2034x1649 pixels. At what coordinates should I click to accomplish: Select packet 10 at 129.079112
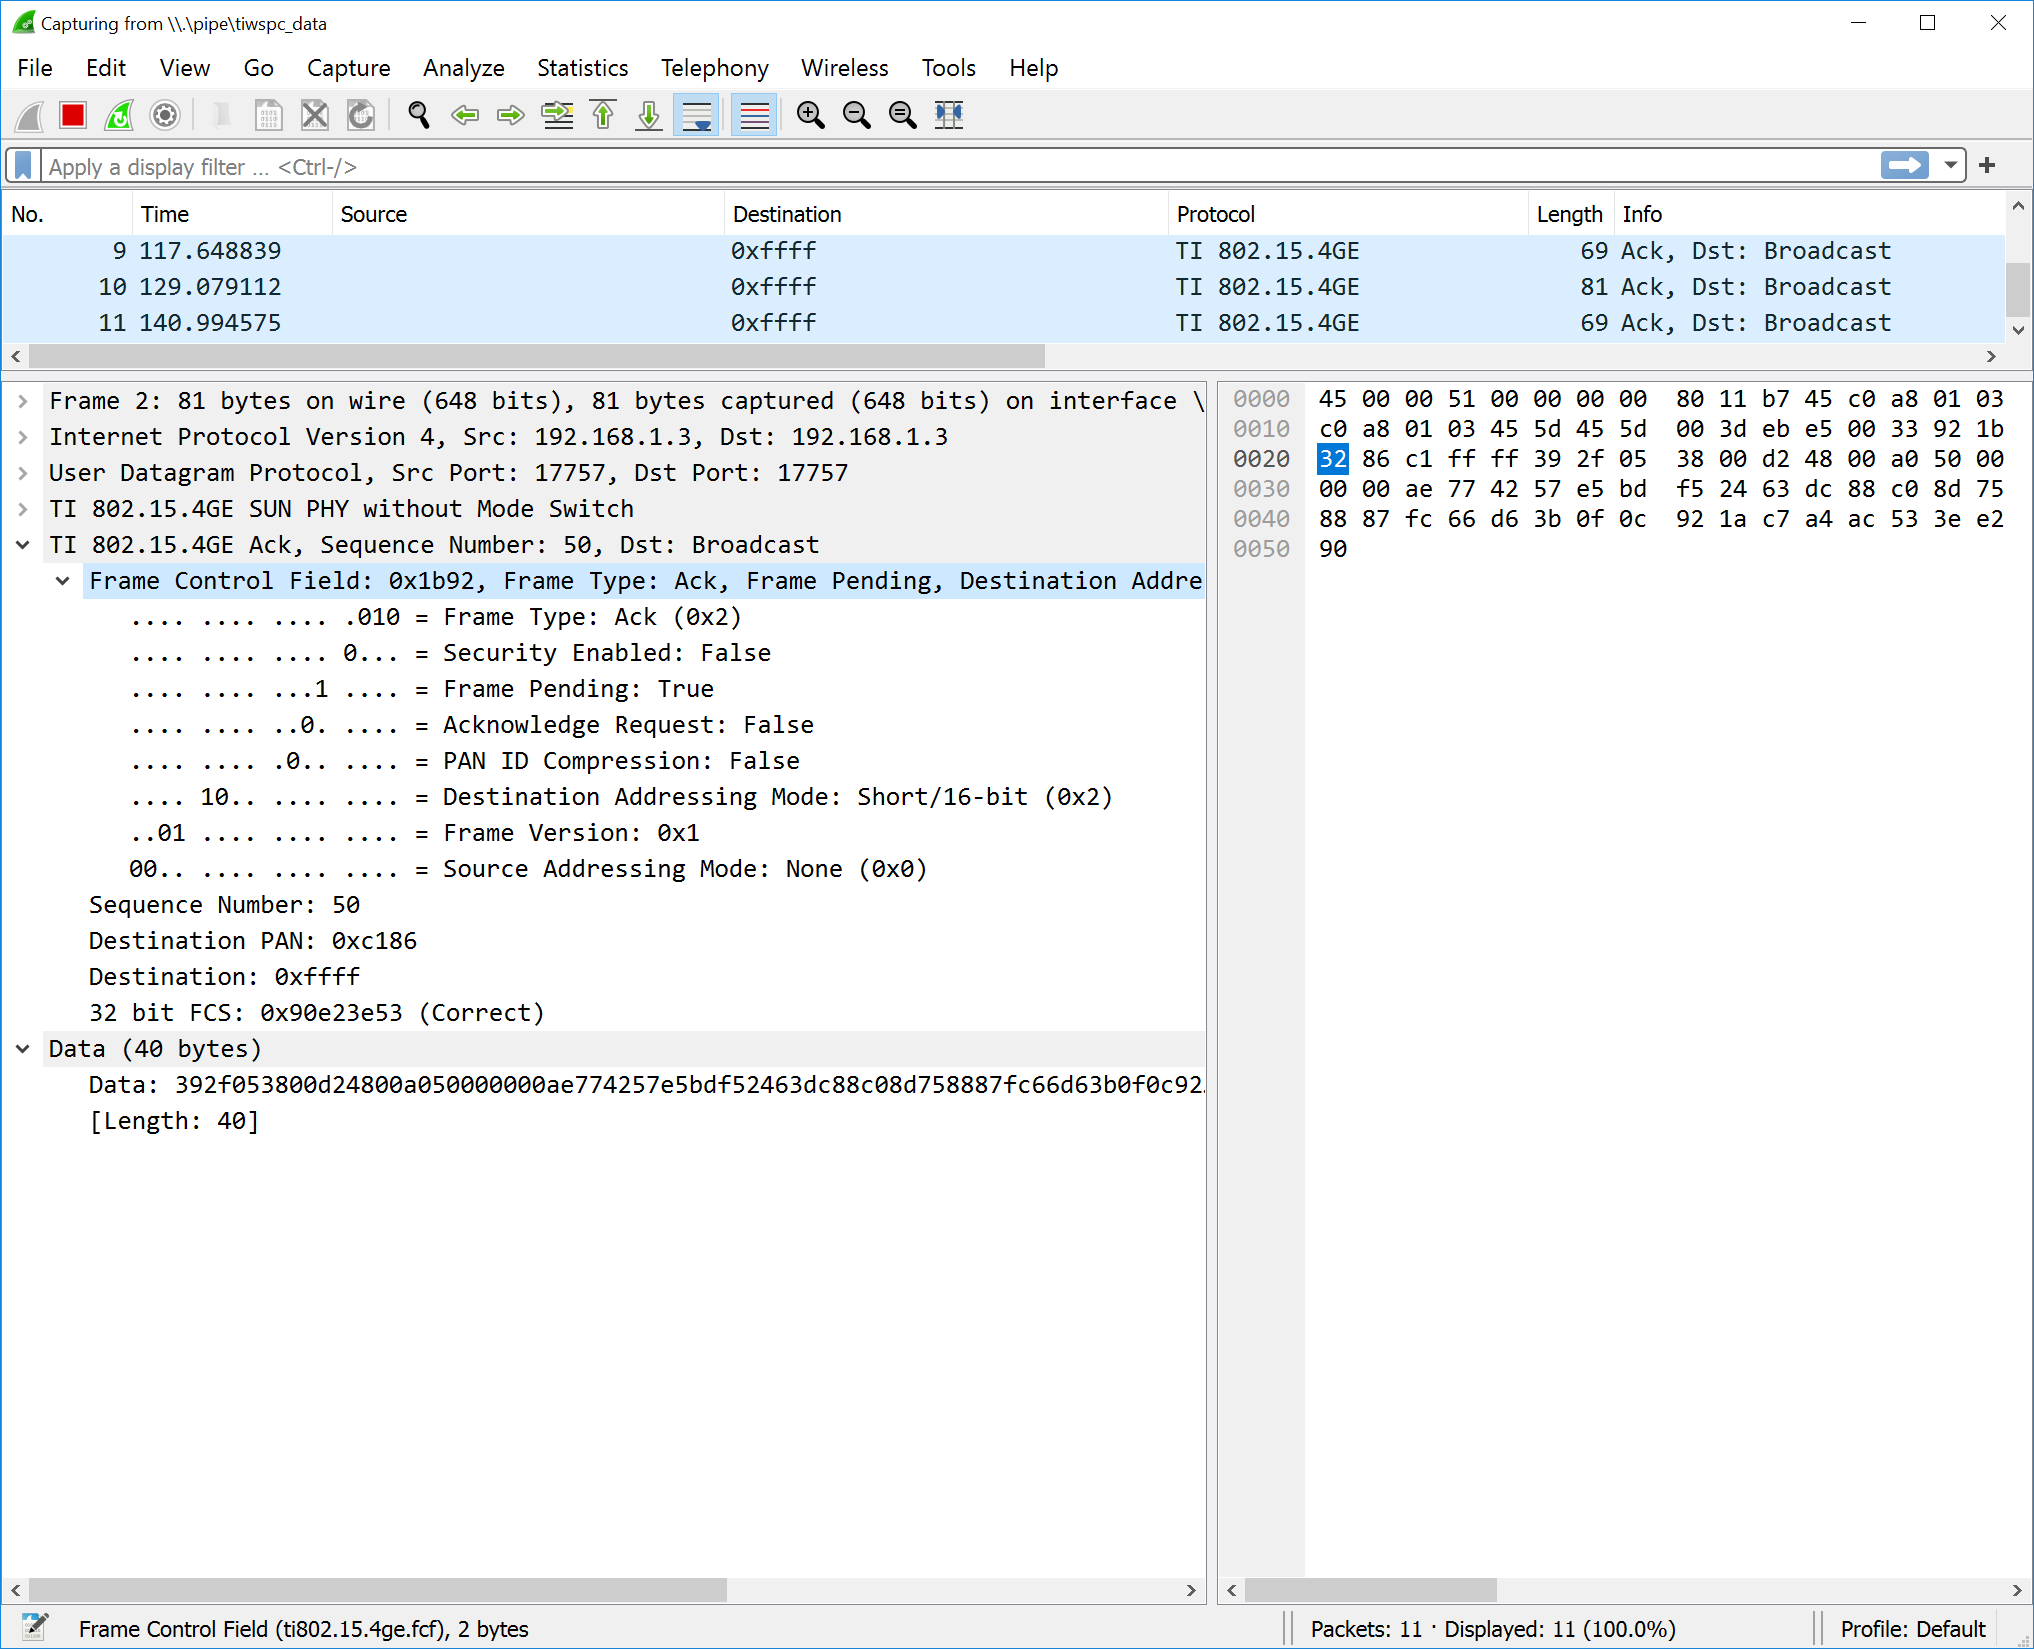[x=1003, y=287]
